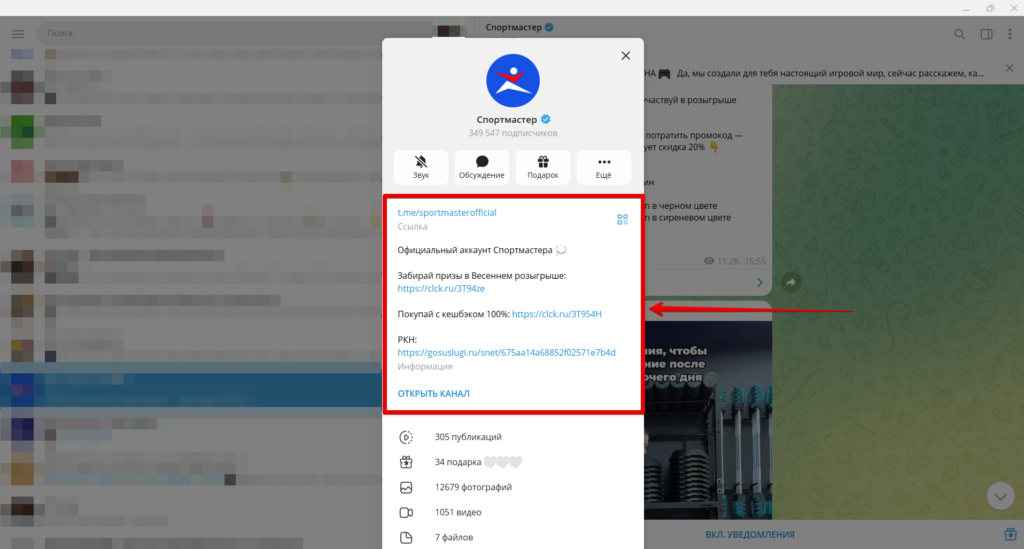
Task: Click the share forward arrow button
Action: click(791, 283)
